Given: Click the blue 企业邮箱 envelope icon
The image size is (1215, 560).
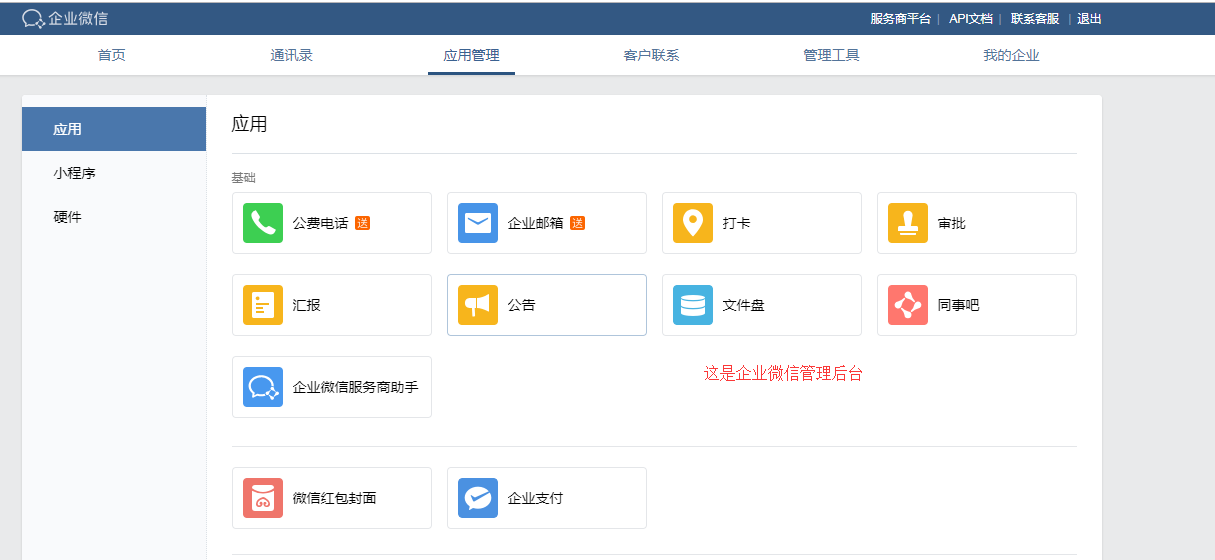Looking at the screenshot, I should pyautogui.click(x=478, y=223).
